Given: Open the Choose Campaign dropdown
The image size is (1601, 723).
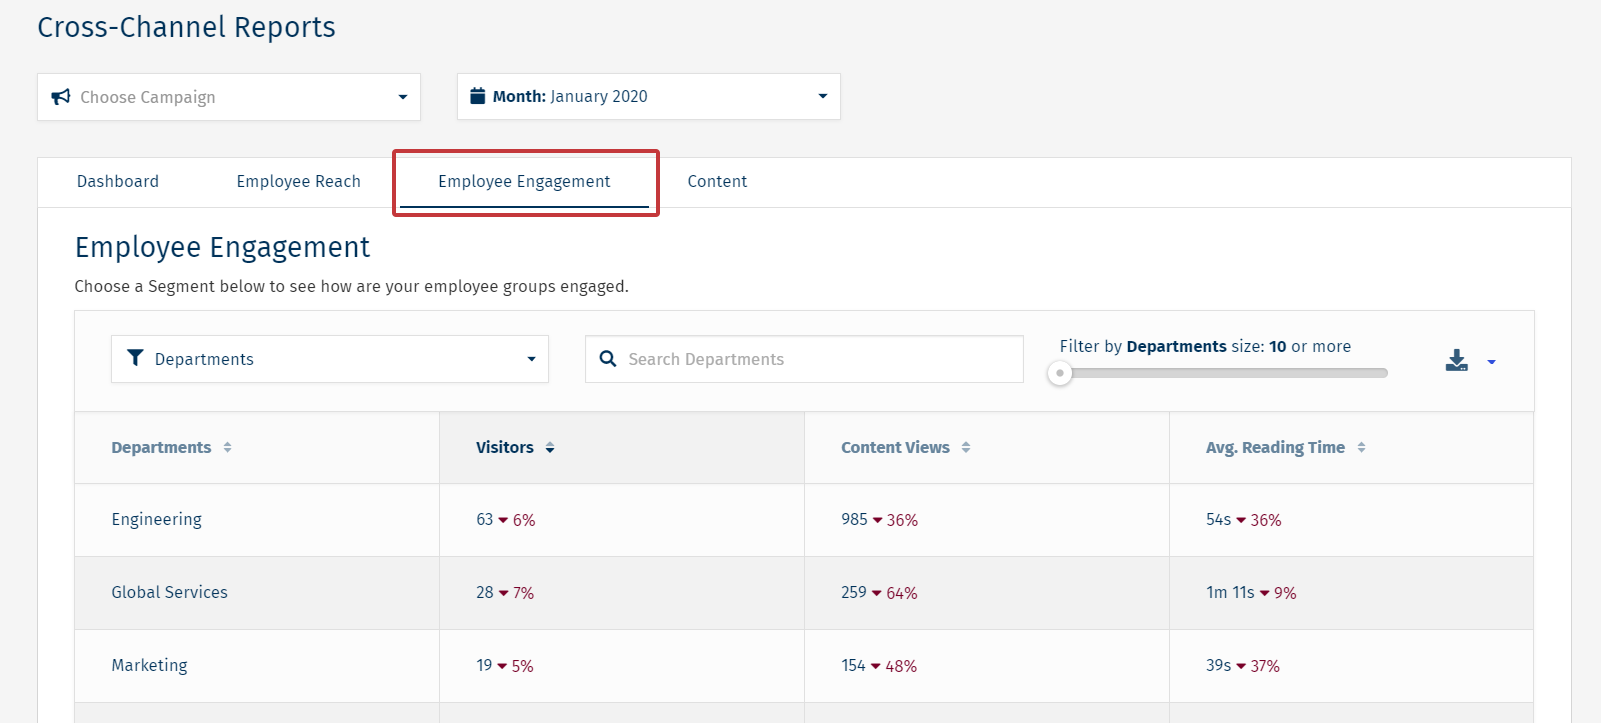Looking at the screenshot, I should 229,97.
